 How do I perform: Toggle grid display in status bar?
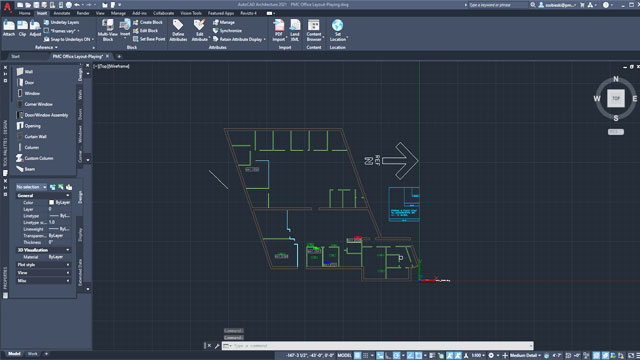pos(358,356)
